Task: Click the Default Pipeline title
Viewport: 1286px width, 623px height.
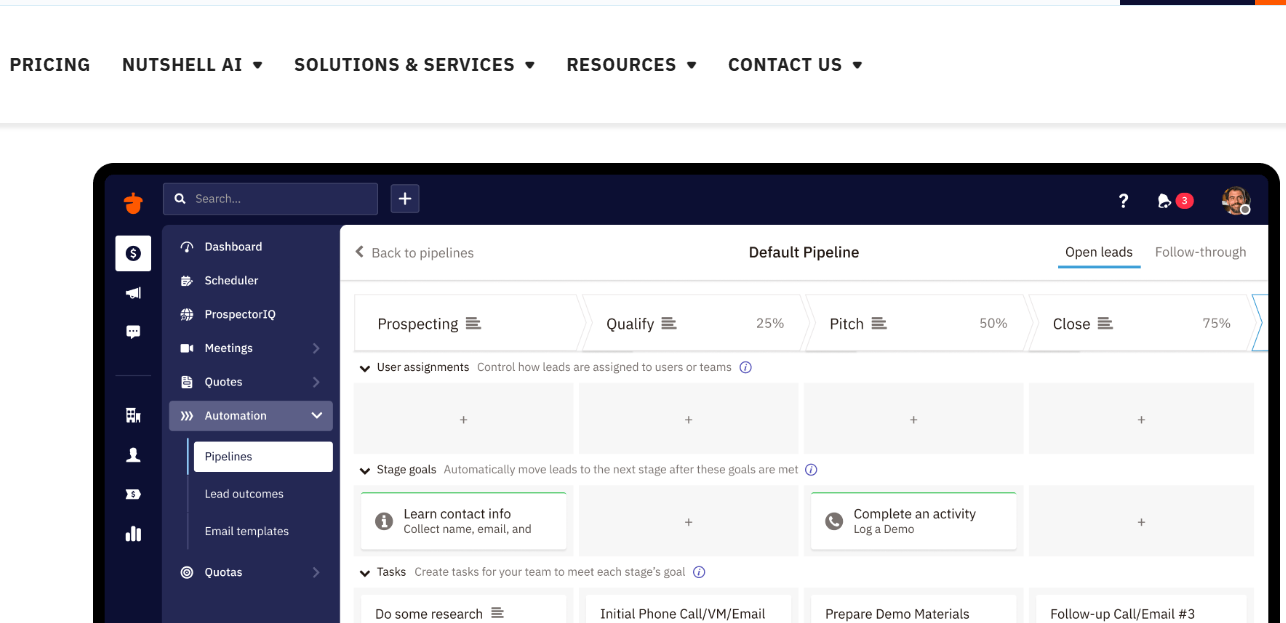Action: click(x=804, y=252)
